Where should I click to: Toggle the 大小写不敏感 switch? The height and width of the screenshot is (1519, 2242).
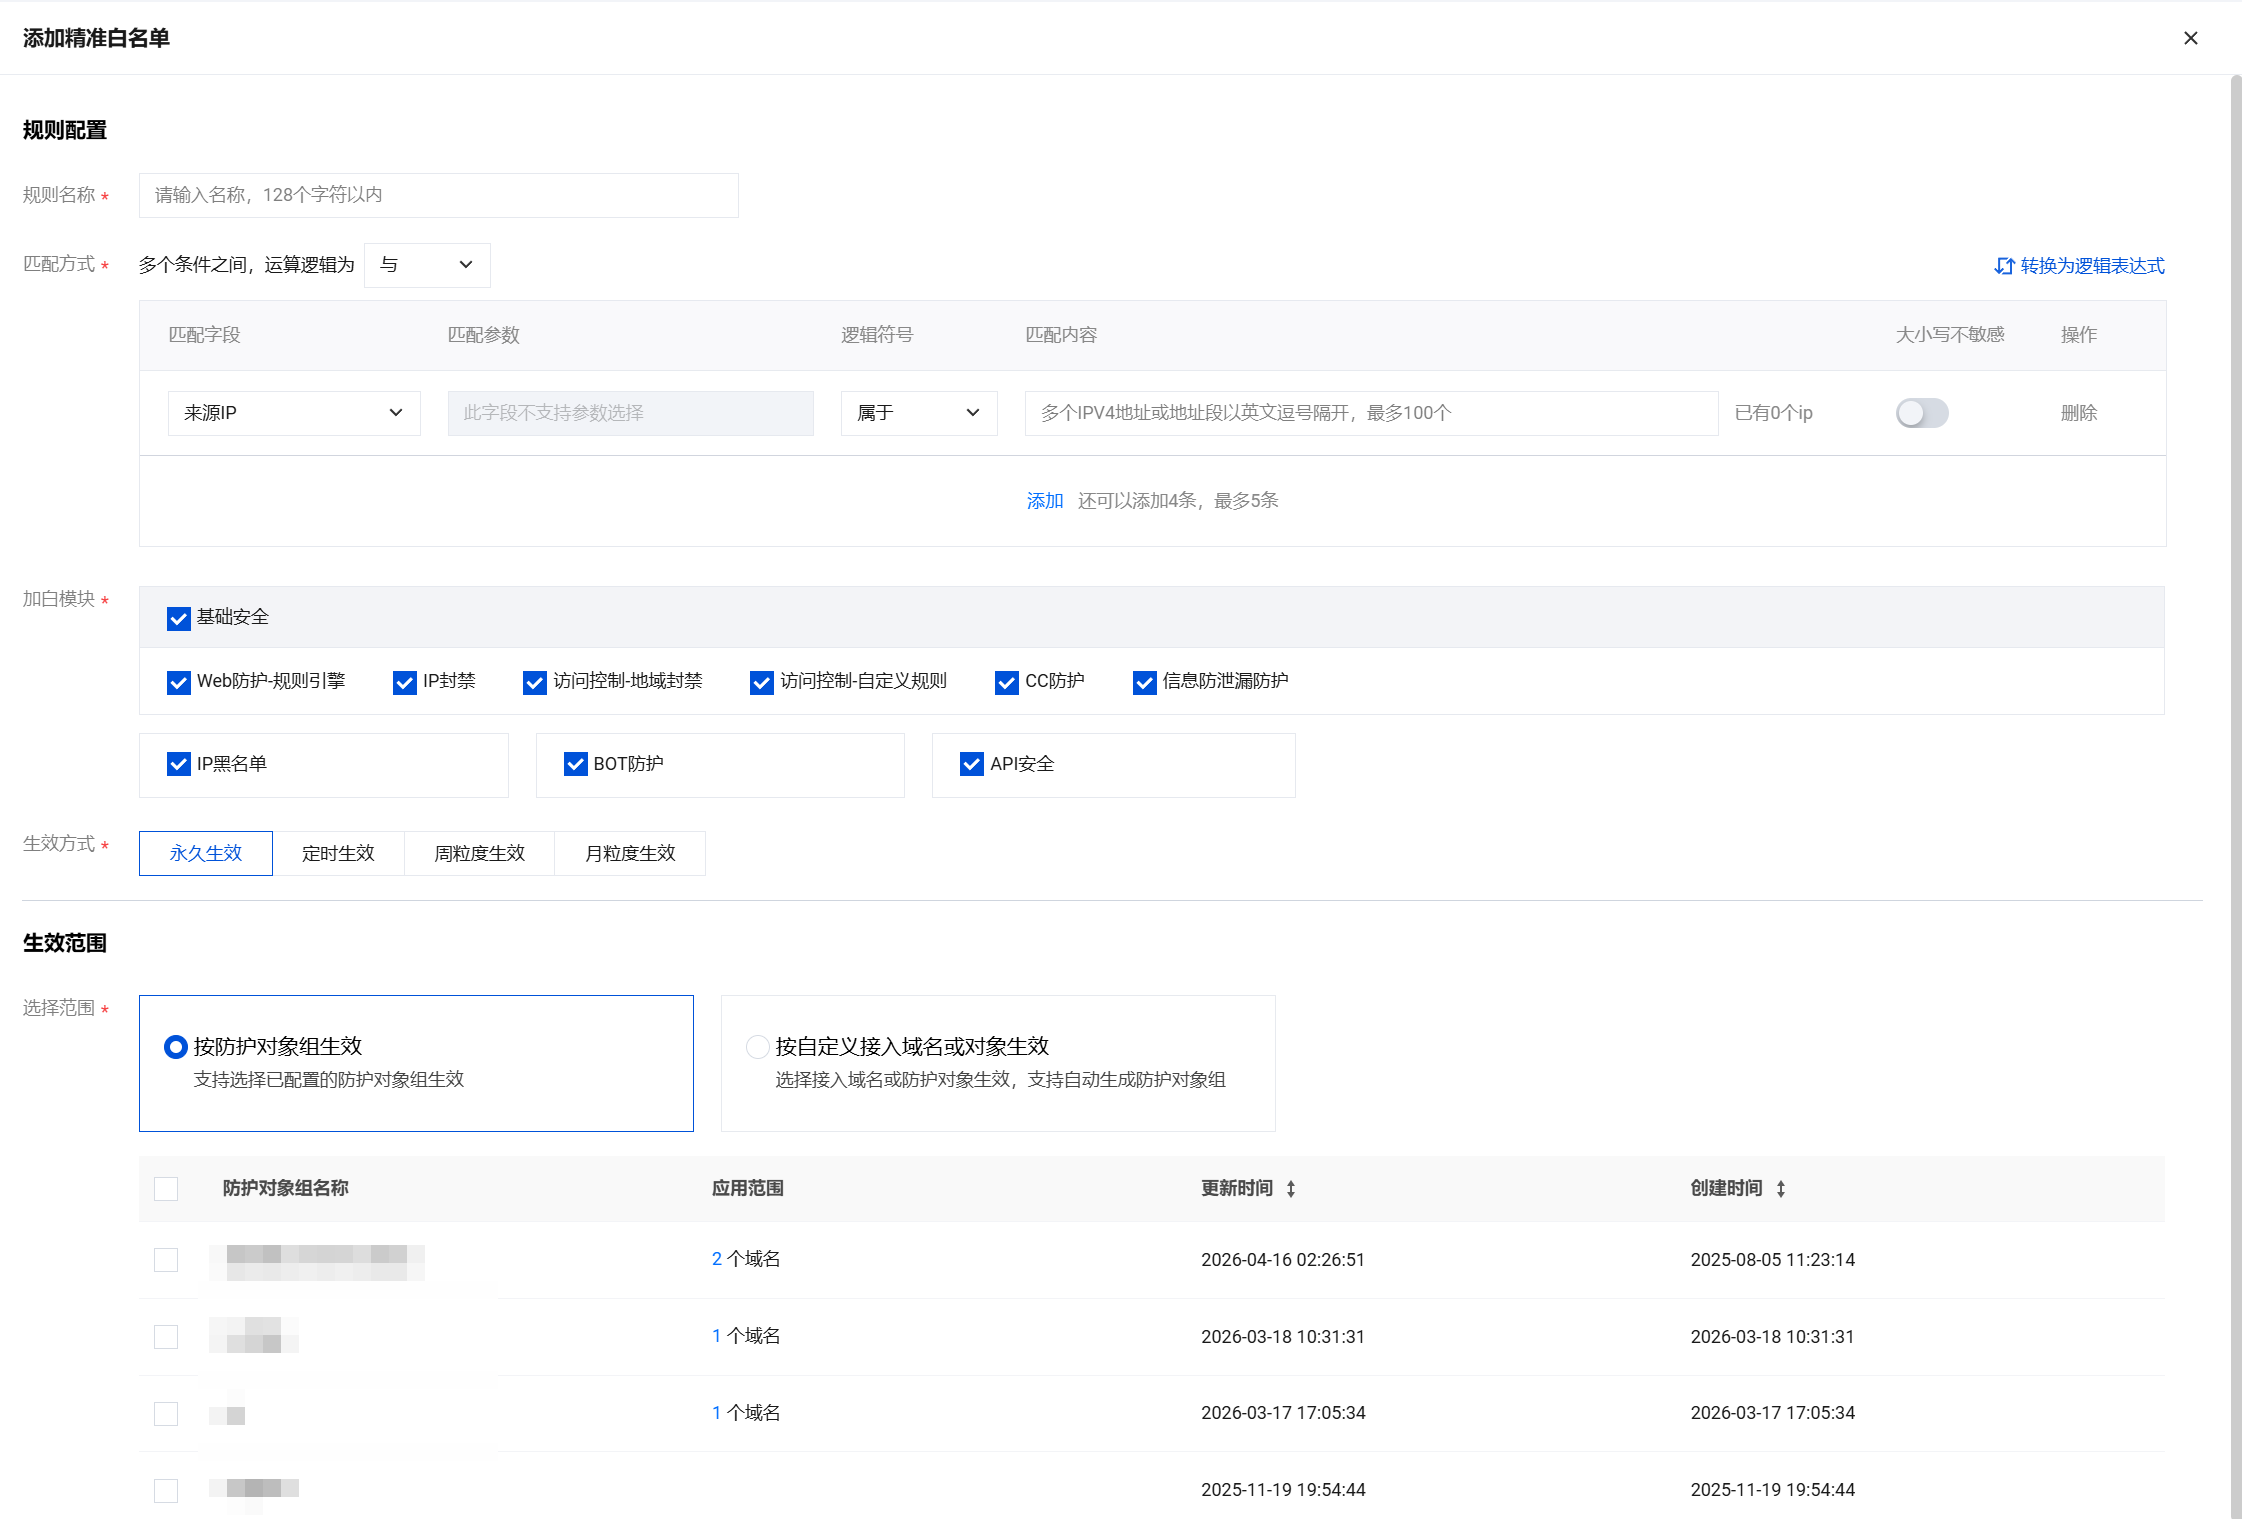[x=1921, y=413]
